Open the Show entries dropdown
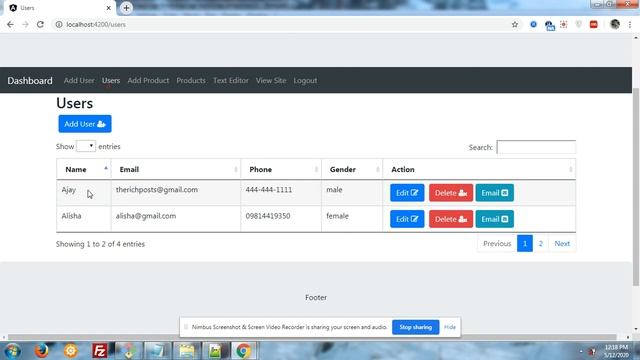640x360 pixels. point(86,146)
